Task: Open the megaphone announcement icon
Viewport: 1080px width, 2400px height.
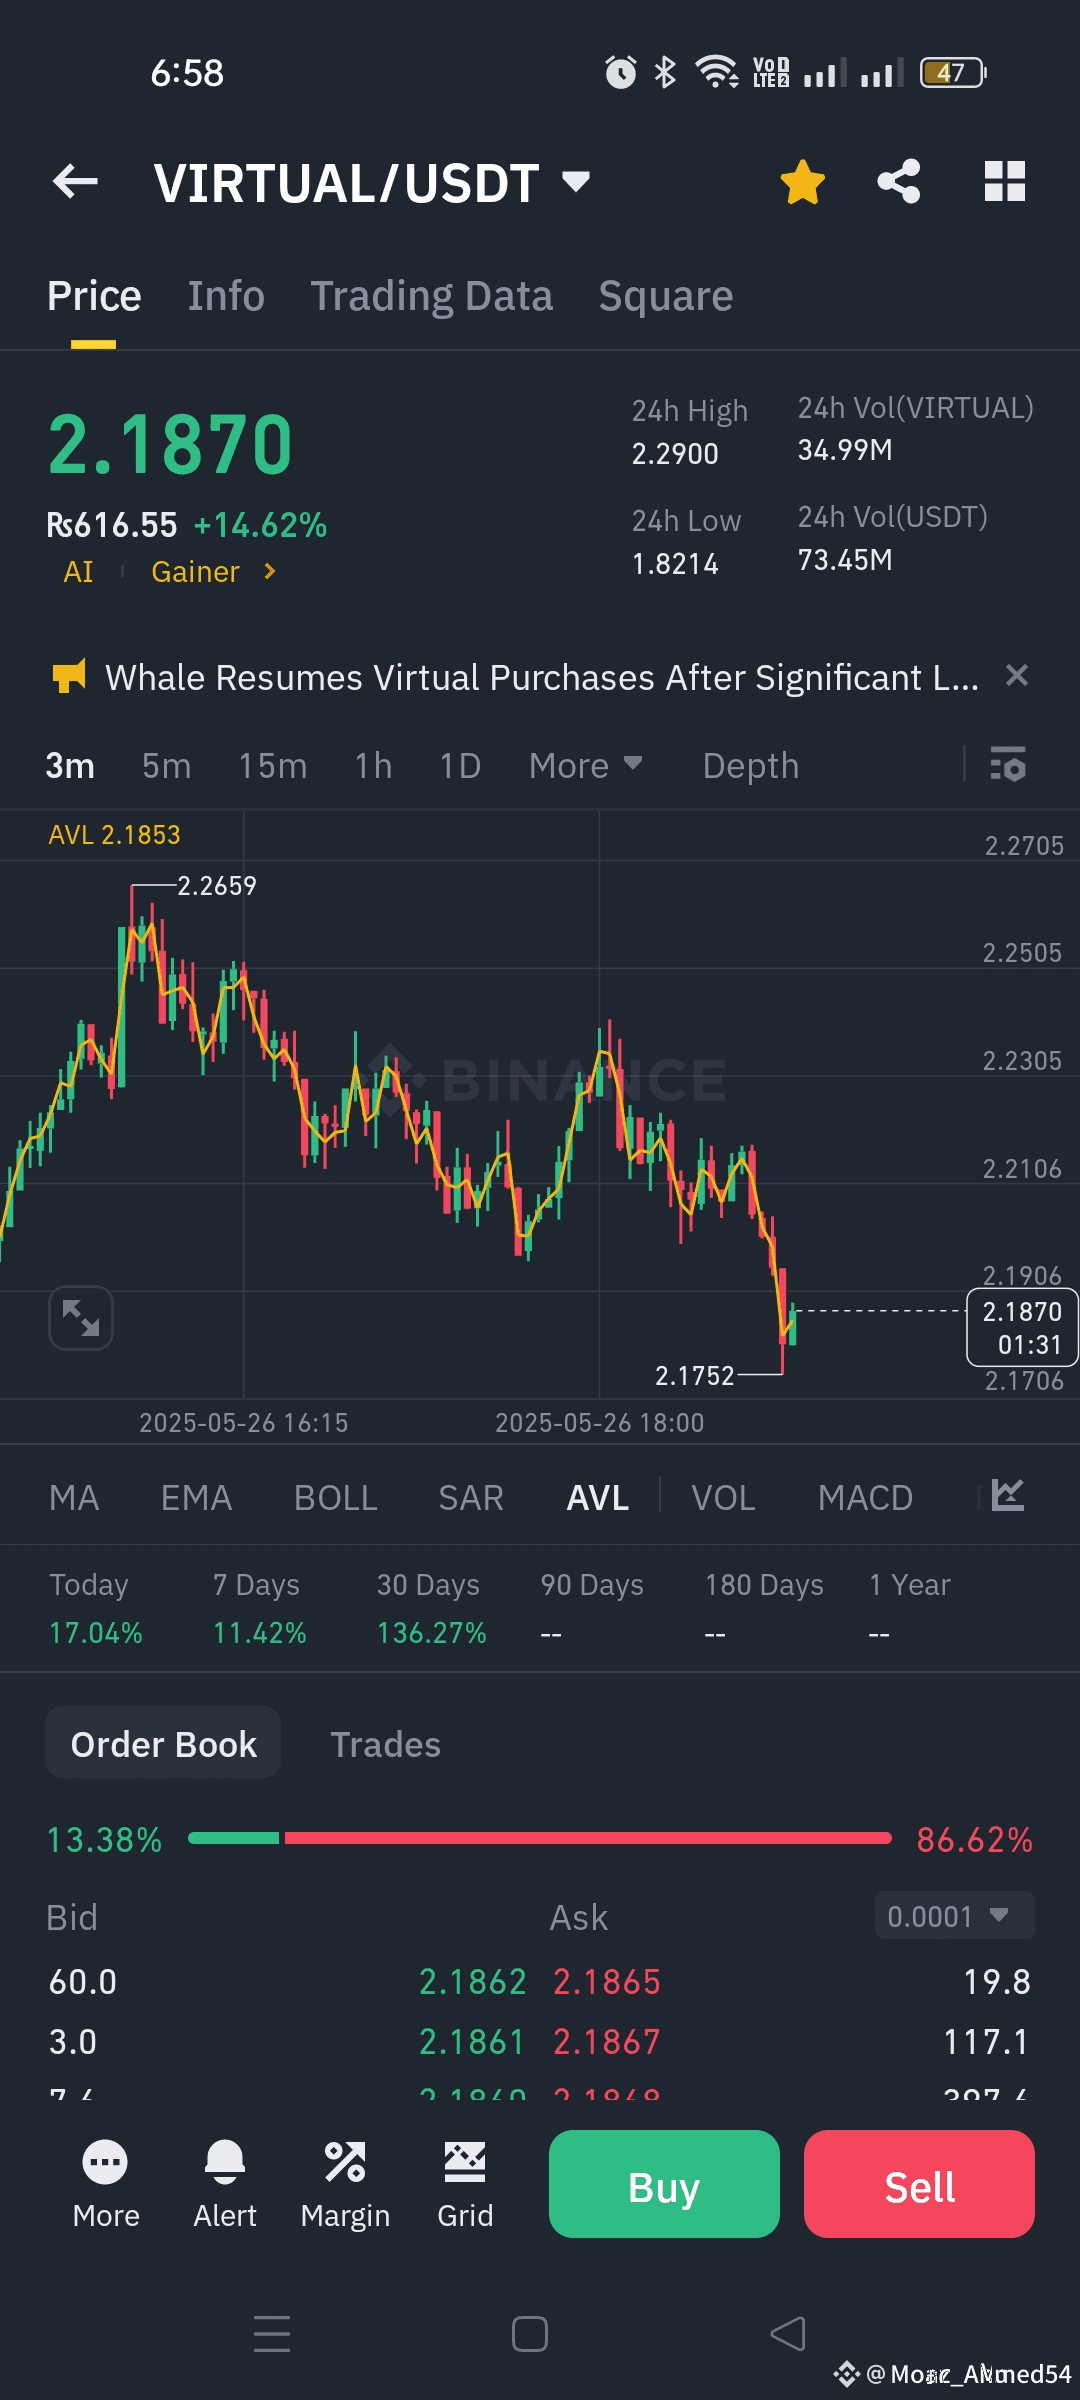Action: tap(69, 676)
